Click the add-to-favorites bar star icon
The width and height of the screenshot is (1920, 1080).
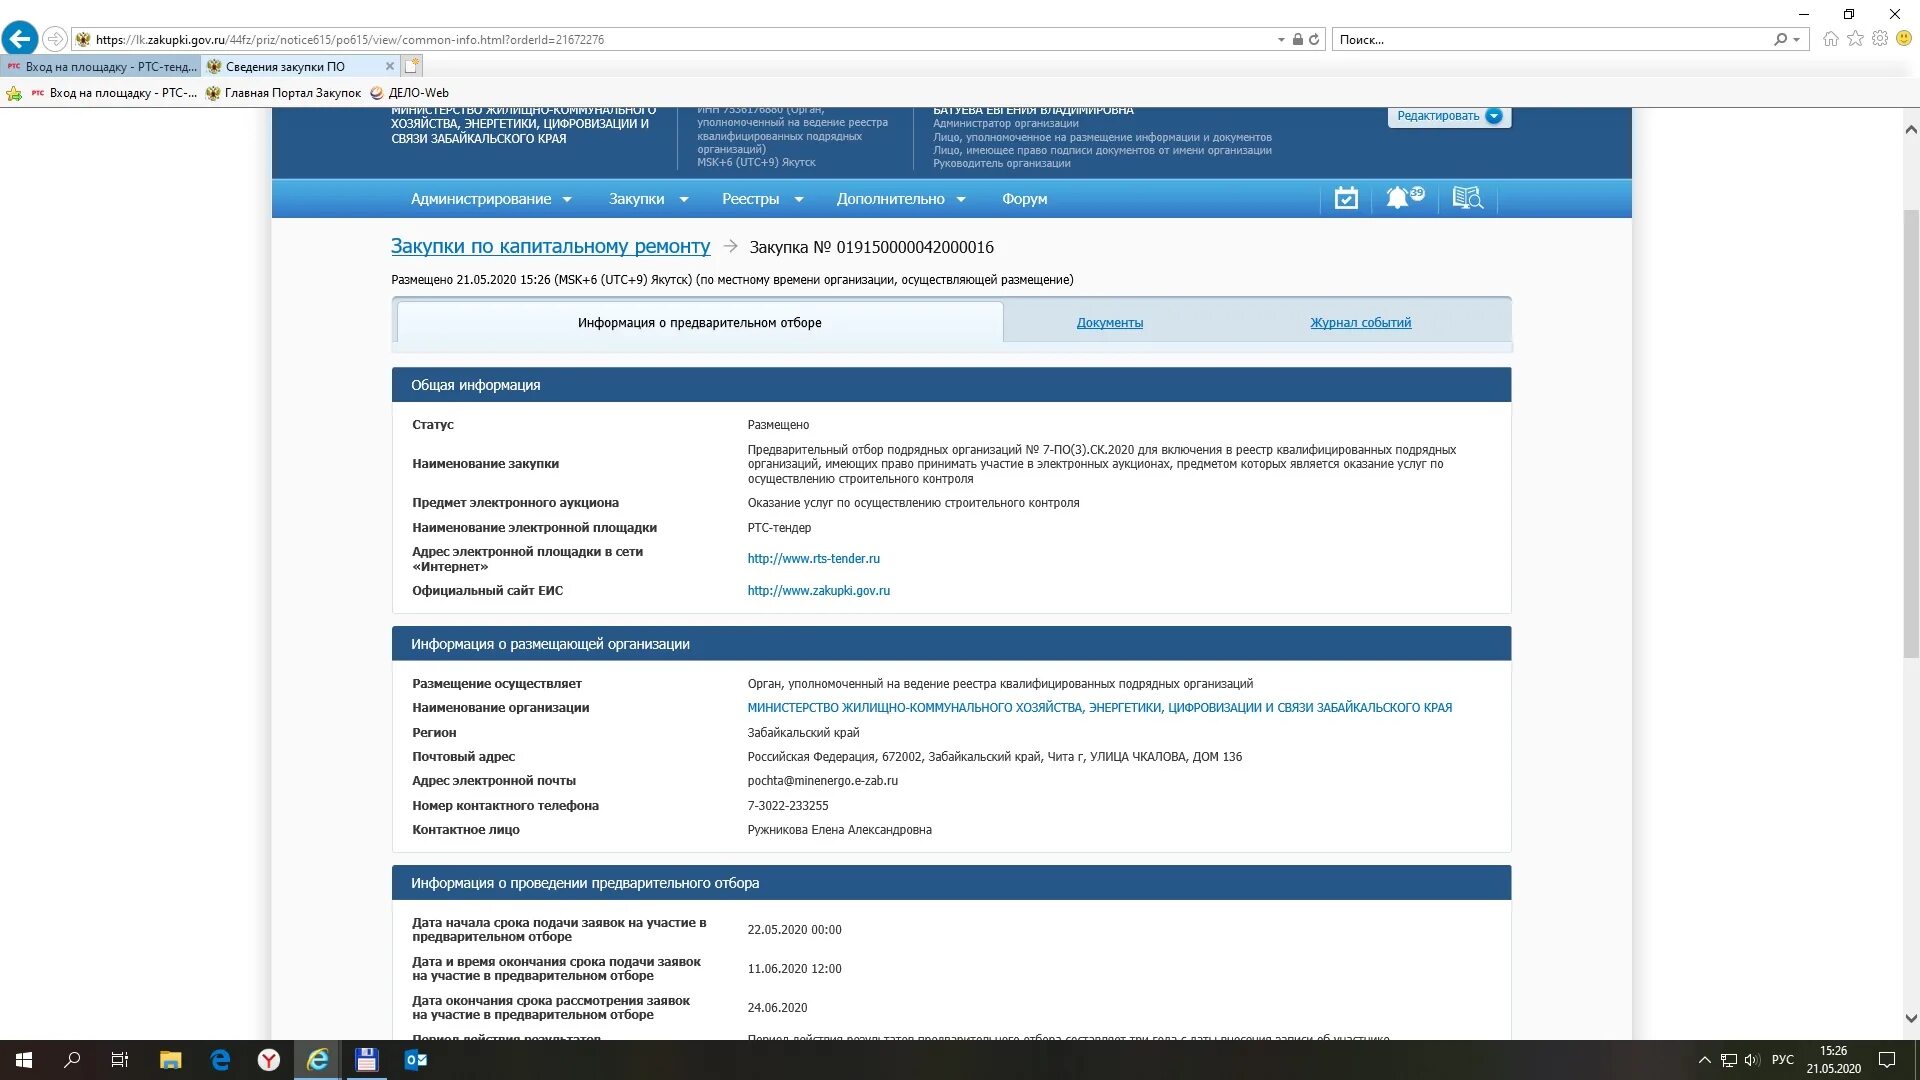[14, 93]
